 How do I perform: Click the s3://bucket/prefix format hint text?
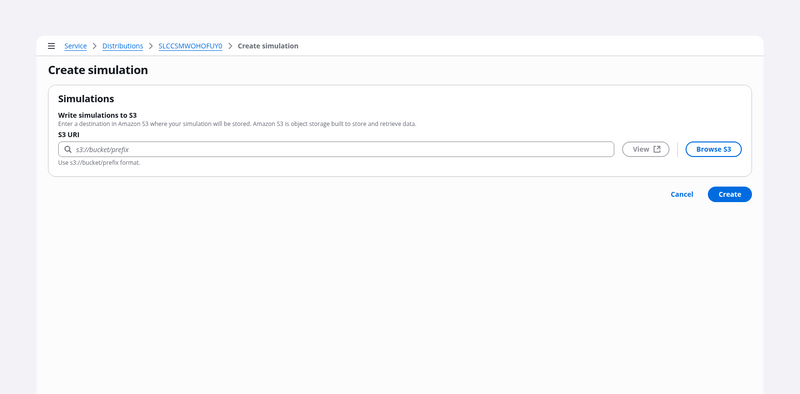pos(99,163)
